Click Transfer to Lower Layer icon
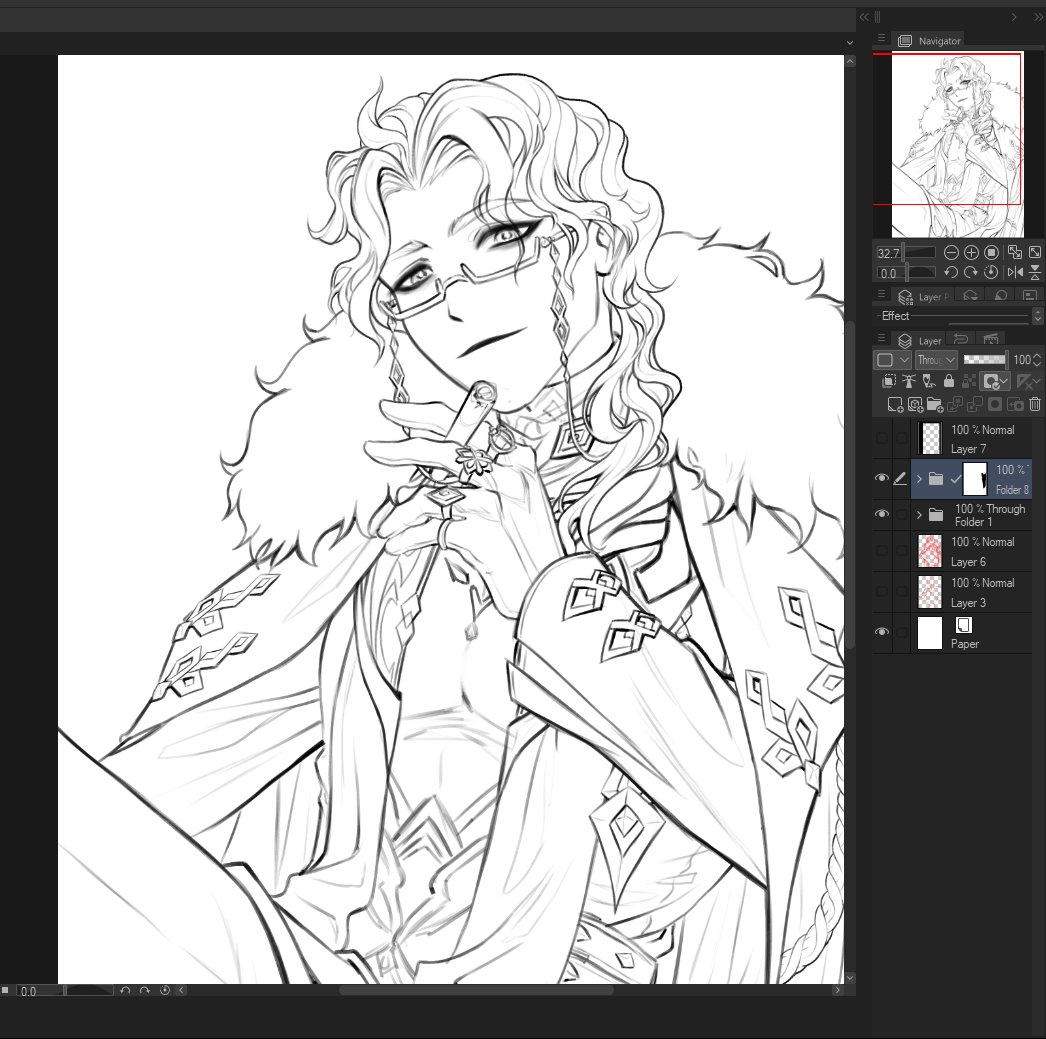Screen dimensions: 1046x1039 click(955, 404)
